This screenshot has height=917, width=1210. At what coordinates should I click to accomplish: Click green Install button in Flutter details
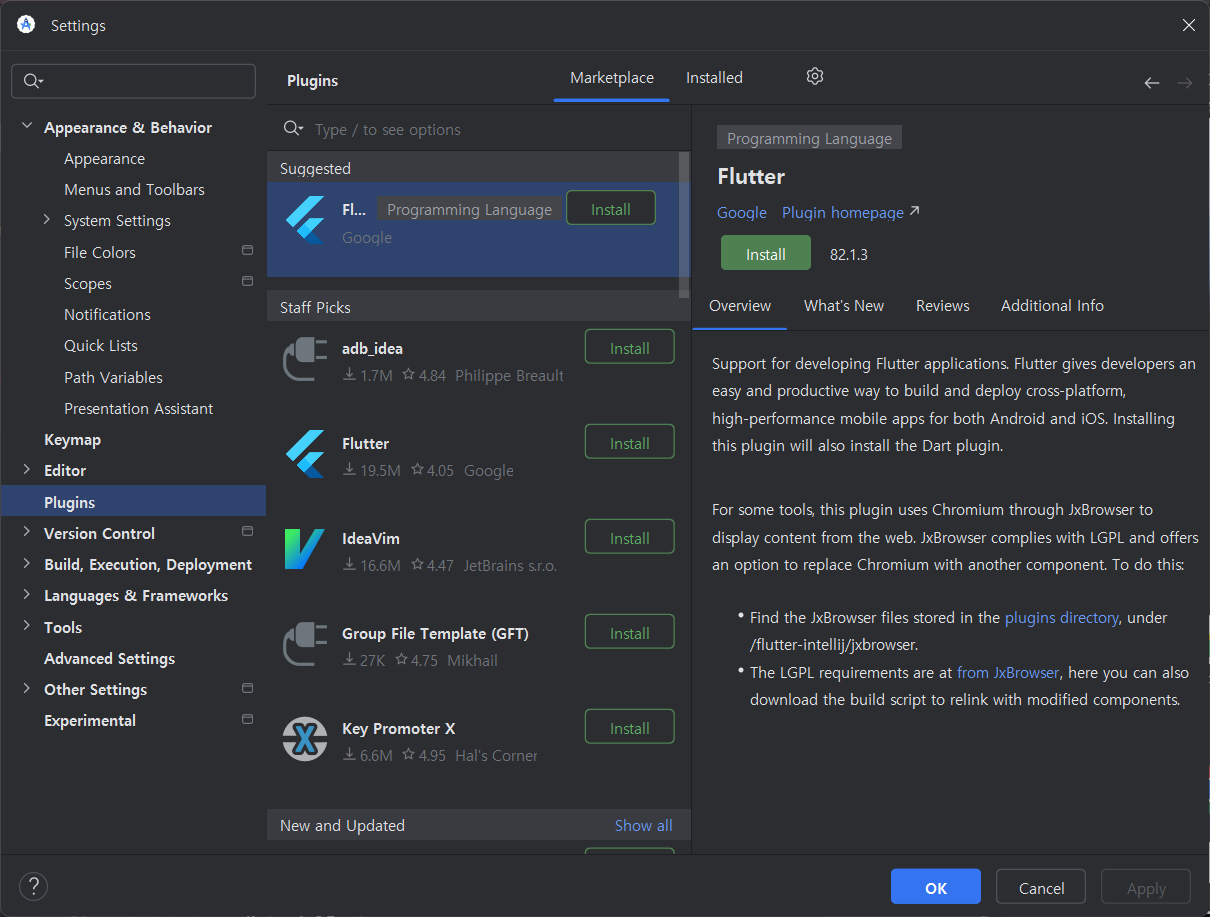point(766,254)
